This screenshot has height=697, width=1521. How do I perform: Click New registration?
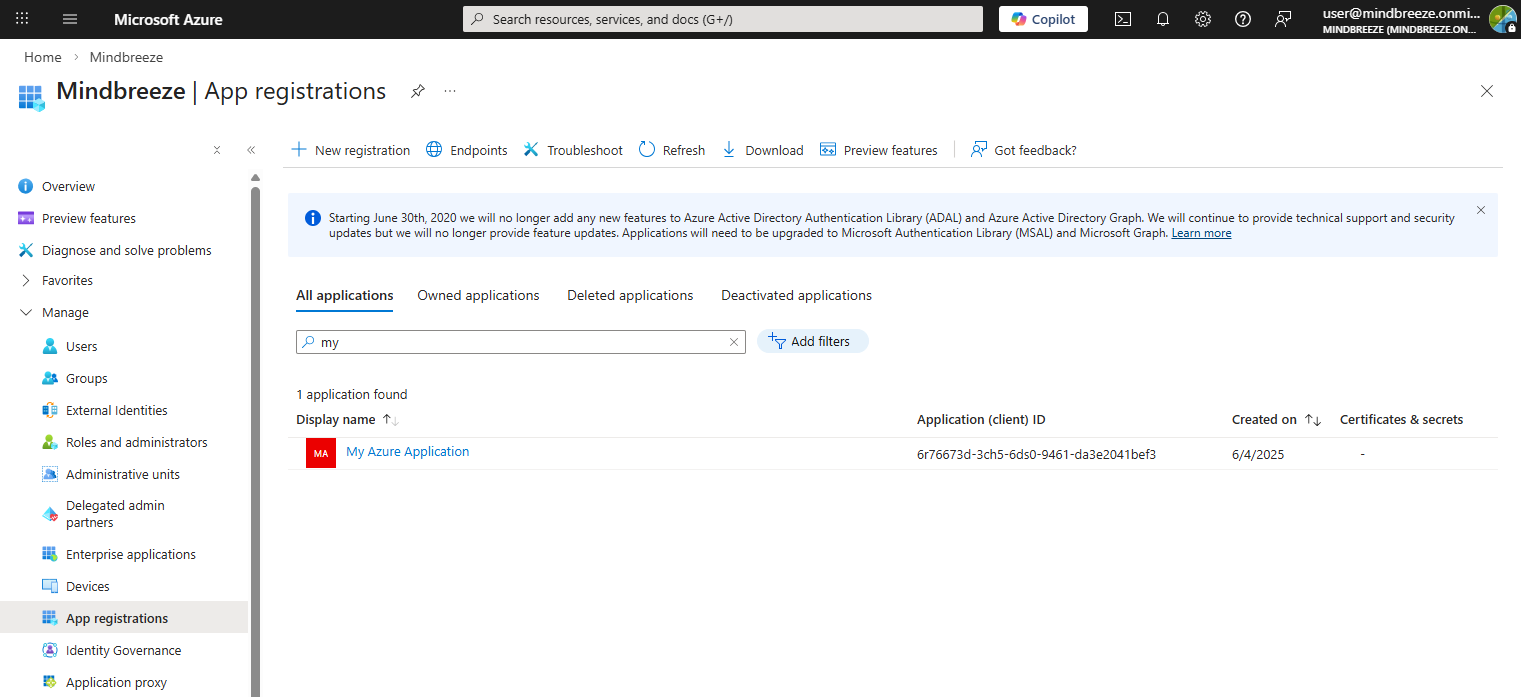click(x=351, y=150)
